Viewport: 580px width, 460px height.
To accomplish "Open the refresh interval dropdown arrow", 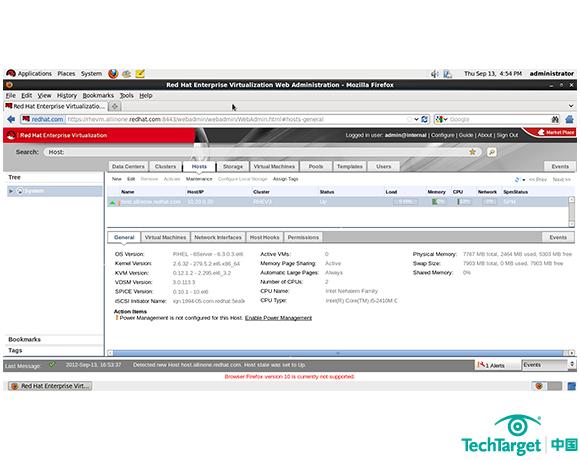I will click(524, 180).
